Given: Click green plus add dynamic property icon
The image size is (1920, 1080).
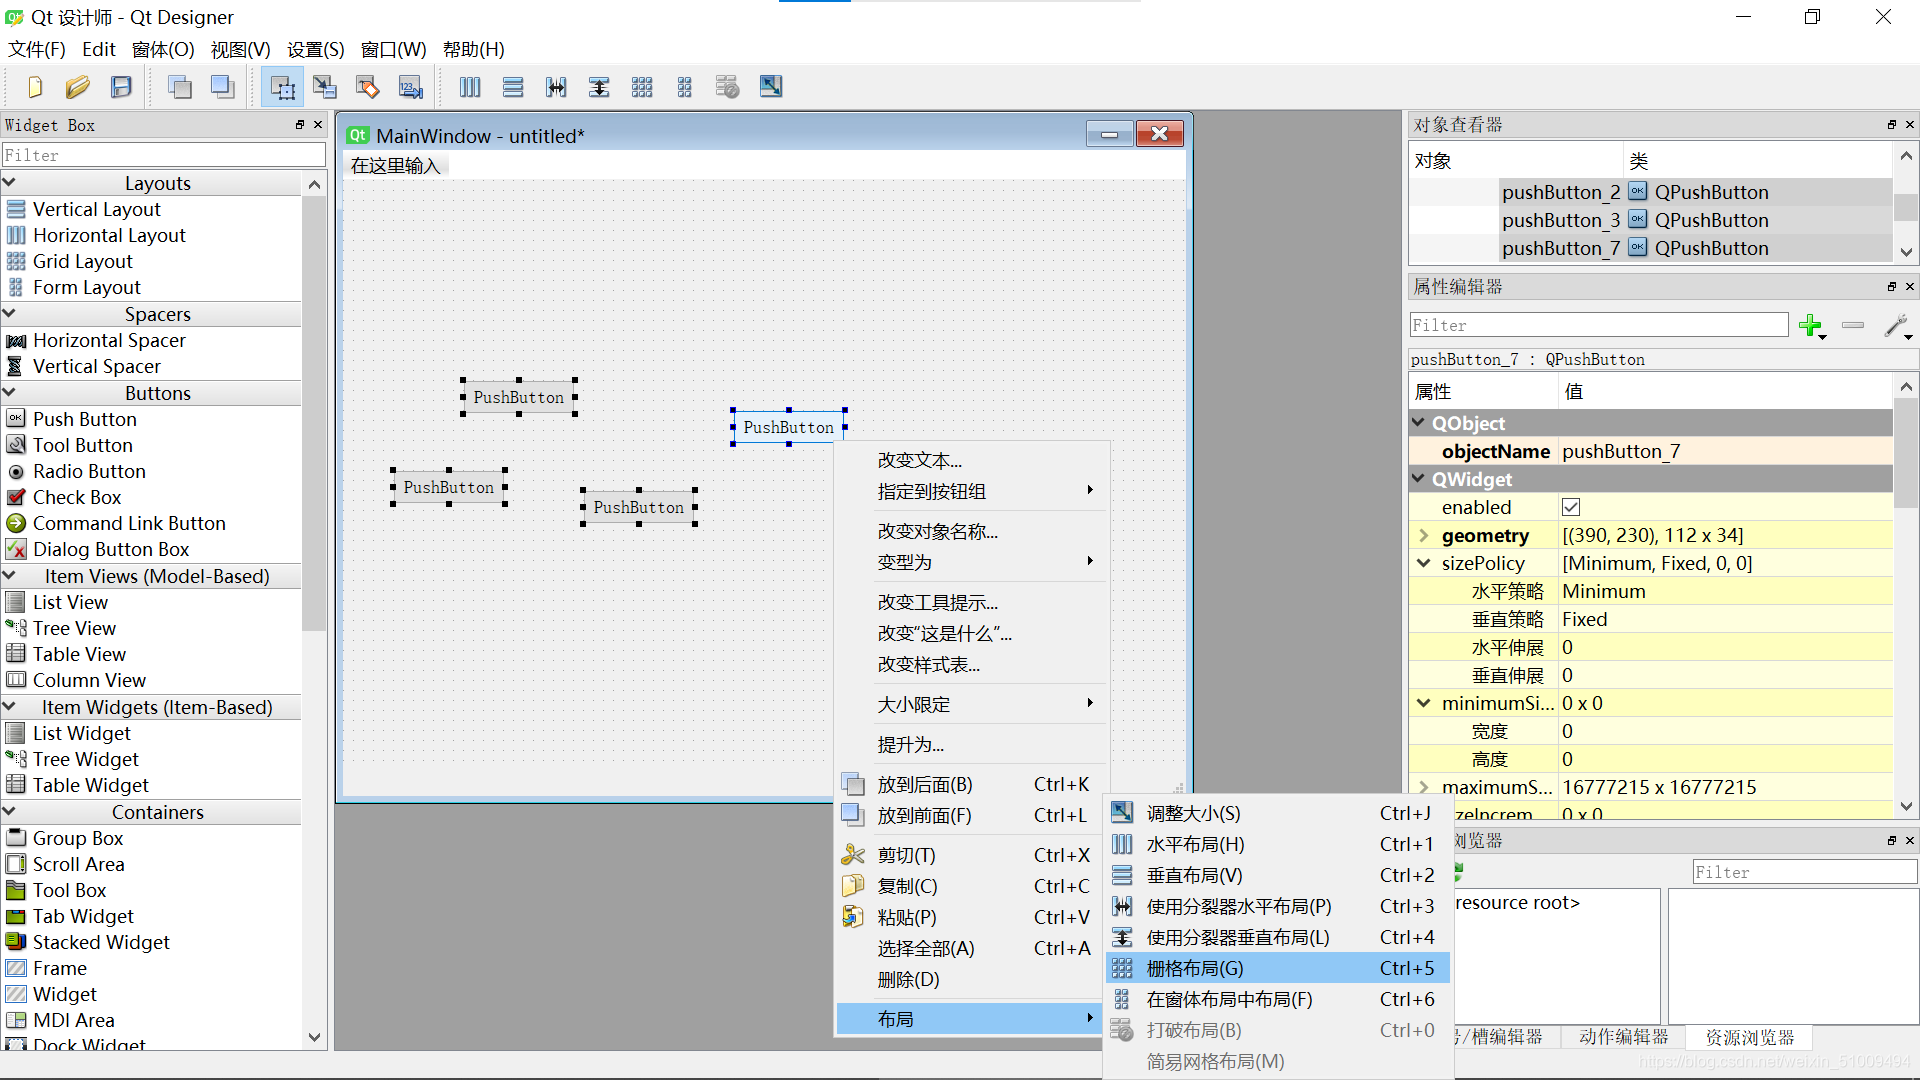Looking at the screenshot, I should point(1809,325).
